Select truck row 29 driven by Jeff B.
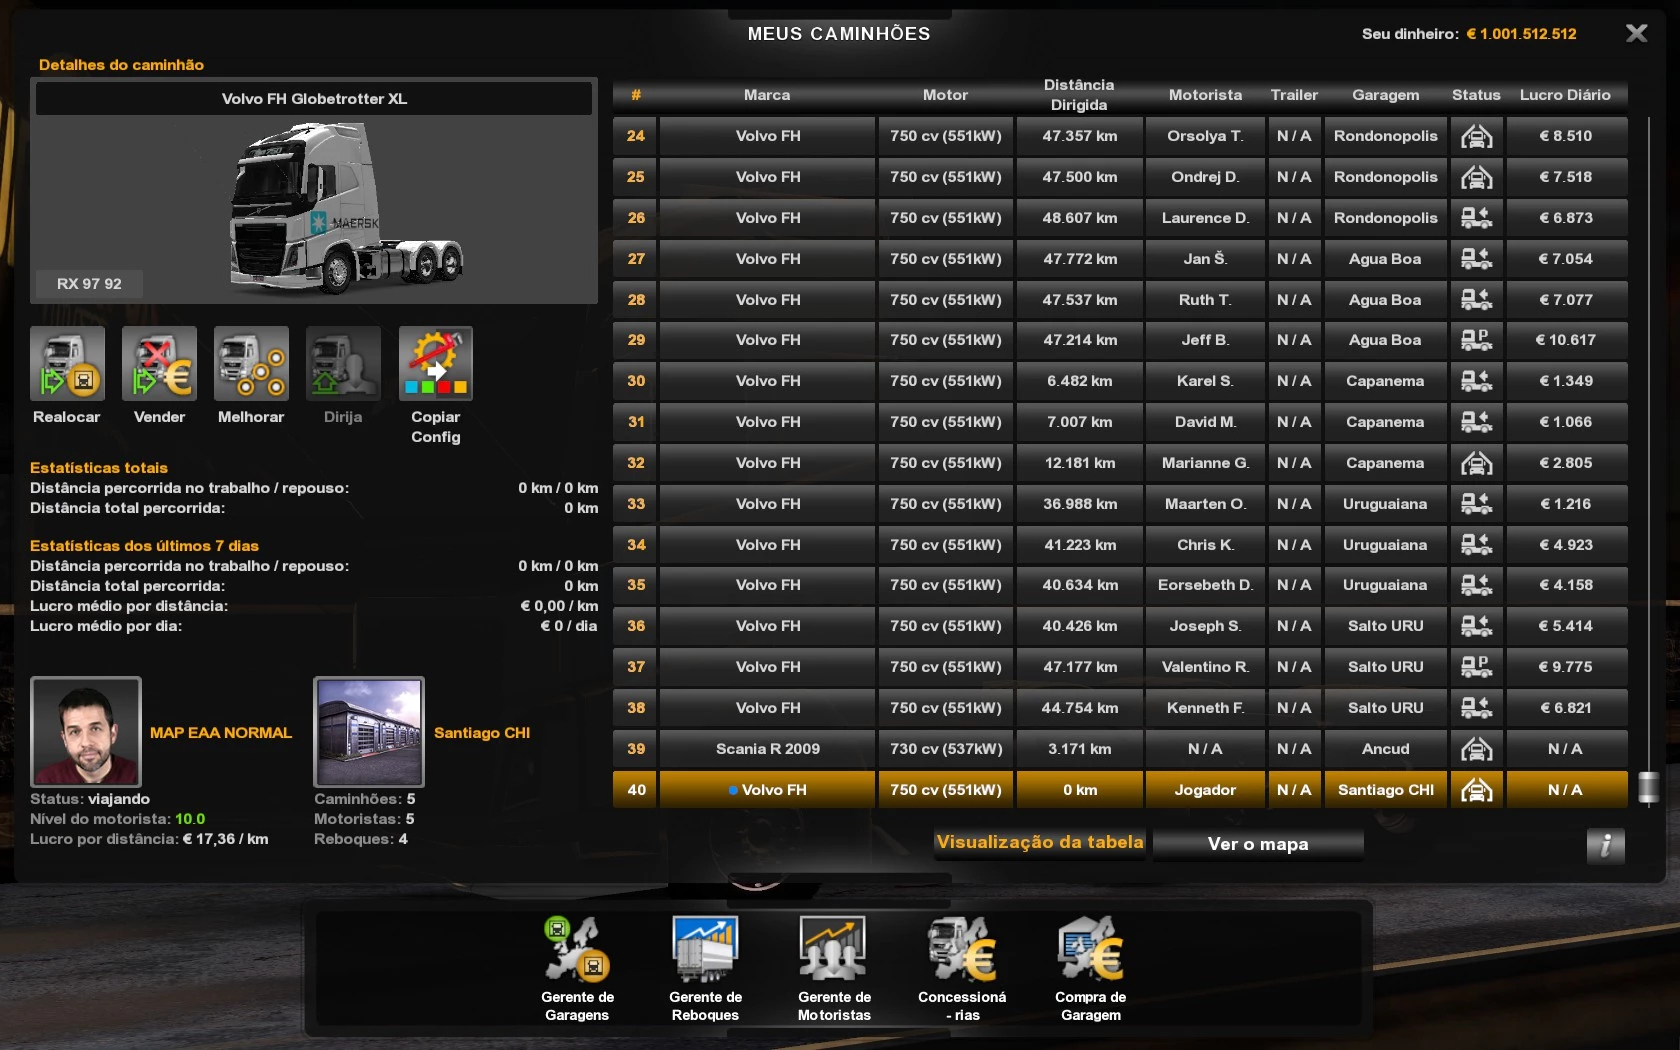Image resolution: width=1680 pixels, height=1050 pixels. click(1204, 340)
